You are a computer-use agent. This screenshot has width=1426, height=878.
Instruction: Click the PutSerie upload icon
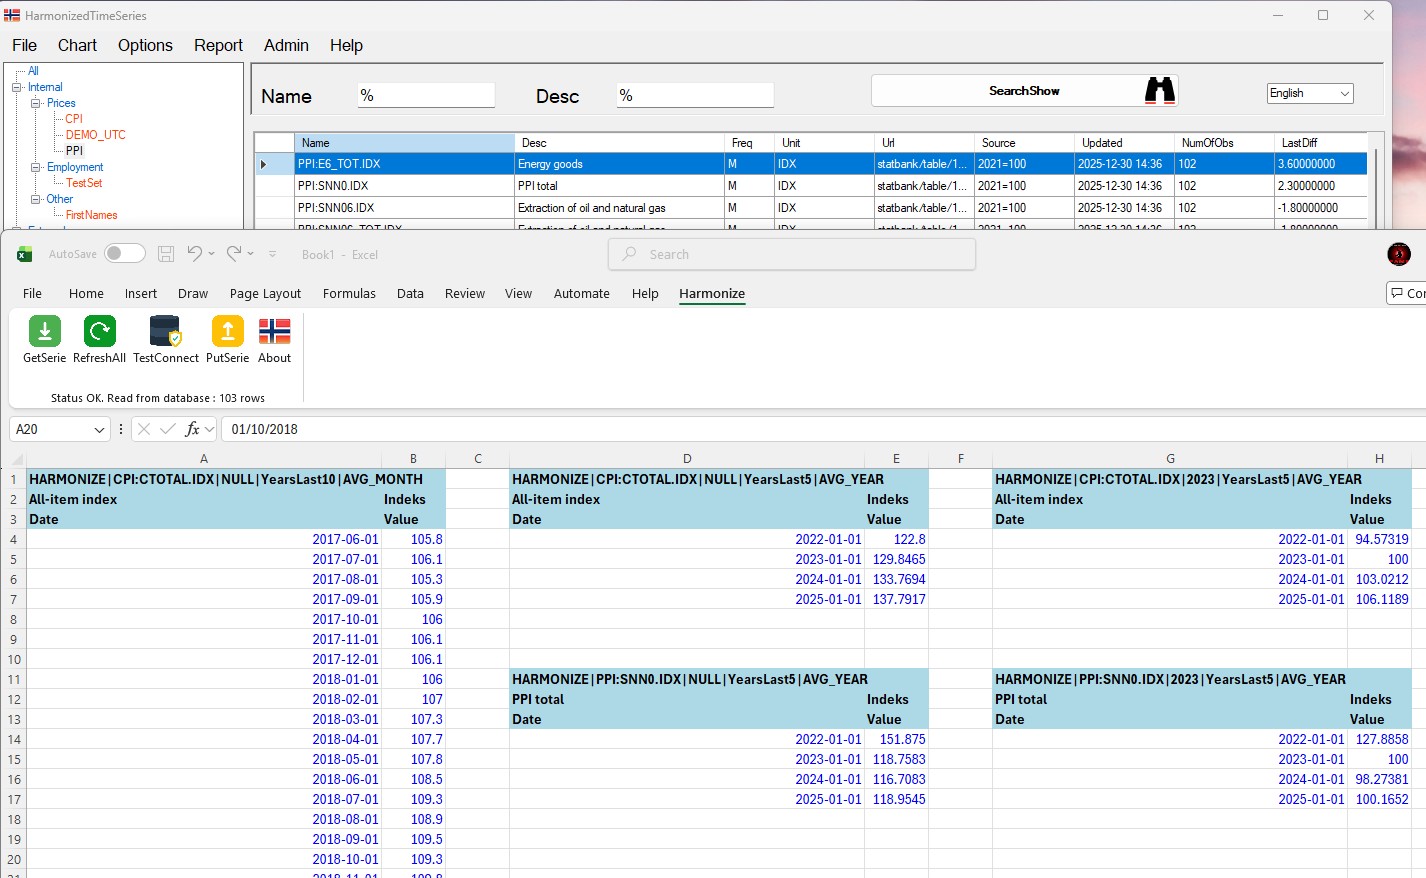pos(227,331)
